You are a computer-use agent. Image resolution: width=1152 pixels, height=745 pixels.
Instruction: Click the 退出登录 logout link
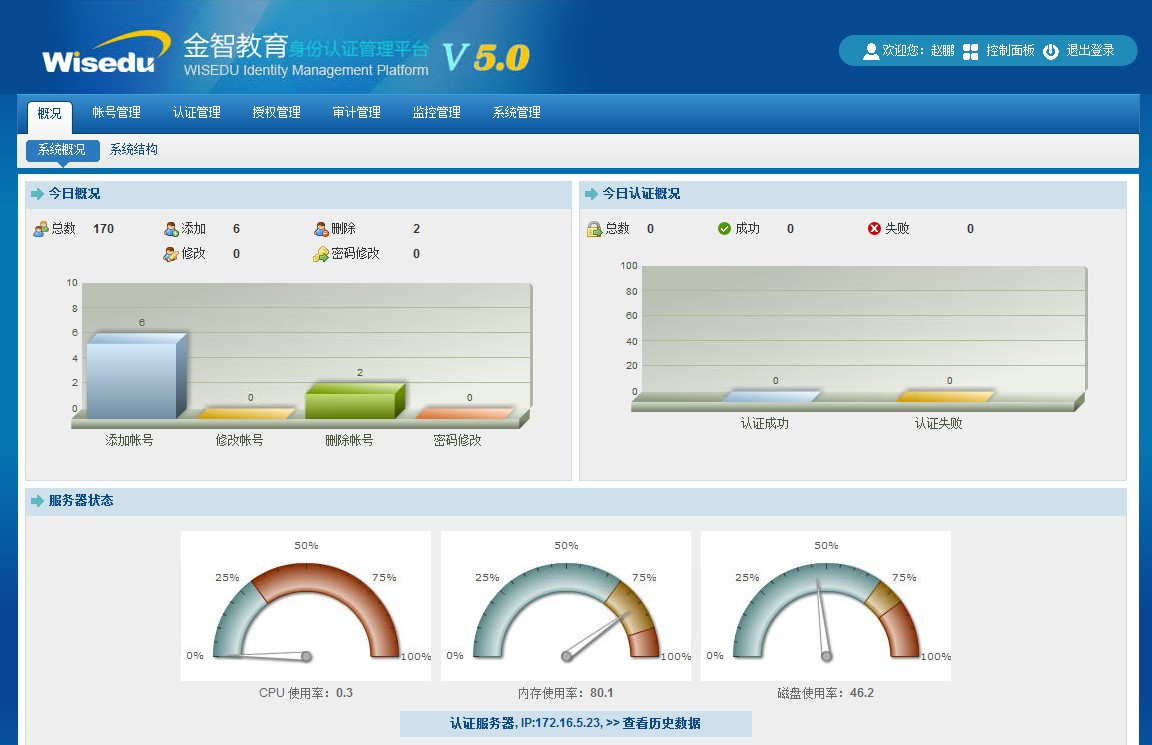[1090, 51]
